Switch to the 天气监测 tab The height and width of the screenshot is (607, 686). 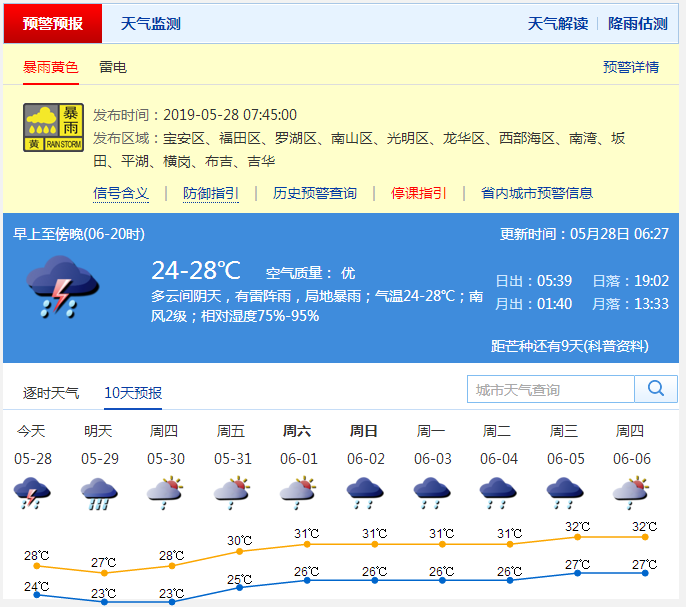pos(150,24)
